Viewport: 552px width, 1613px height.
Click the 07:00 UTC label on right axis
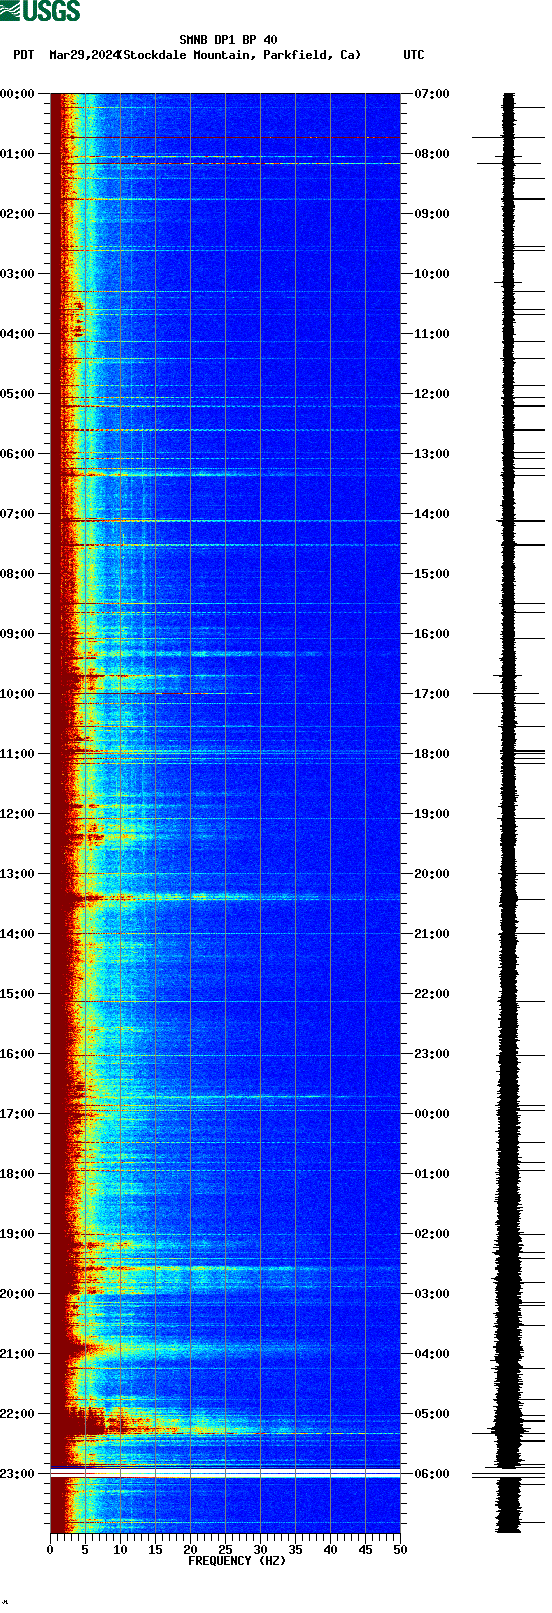(432, 94)
